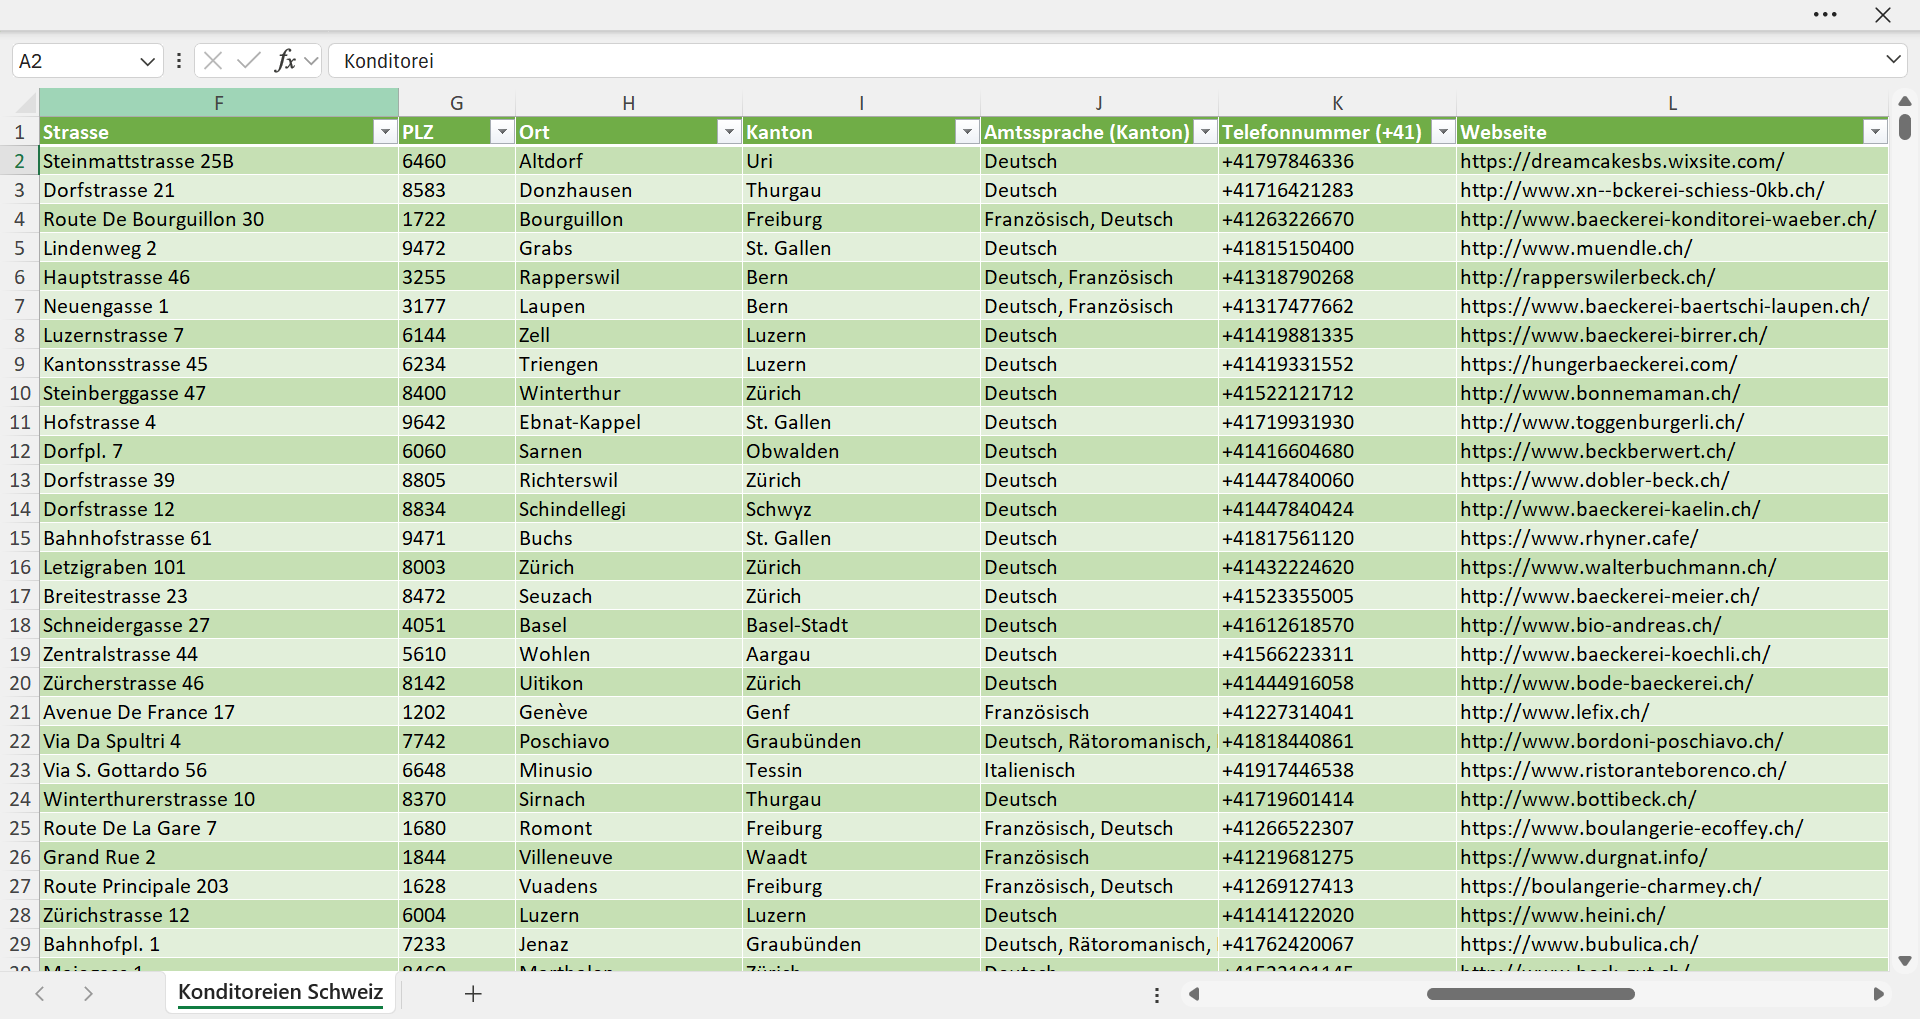Select Kanton cell Schwyz

point(861,509)
